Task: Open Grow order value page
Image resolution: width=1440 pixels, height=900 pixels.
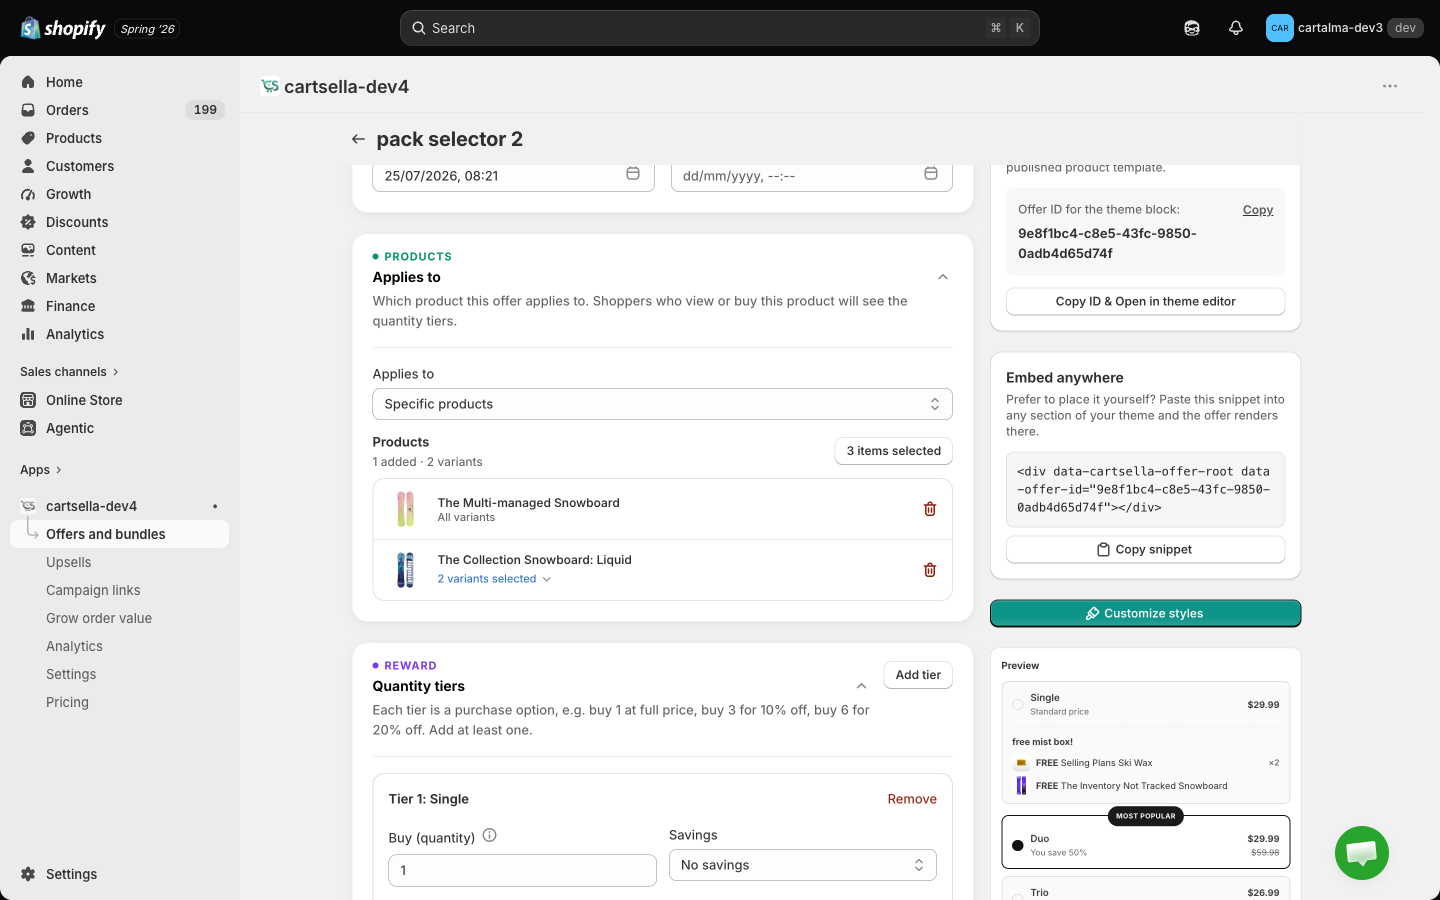Action: (x=99, y=618)
